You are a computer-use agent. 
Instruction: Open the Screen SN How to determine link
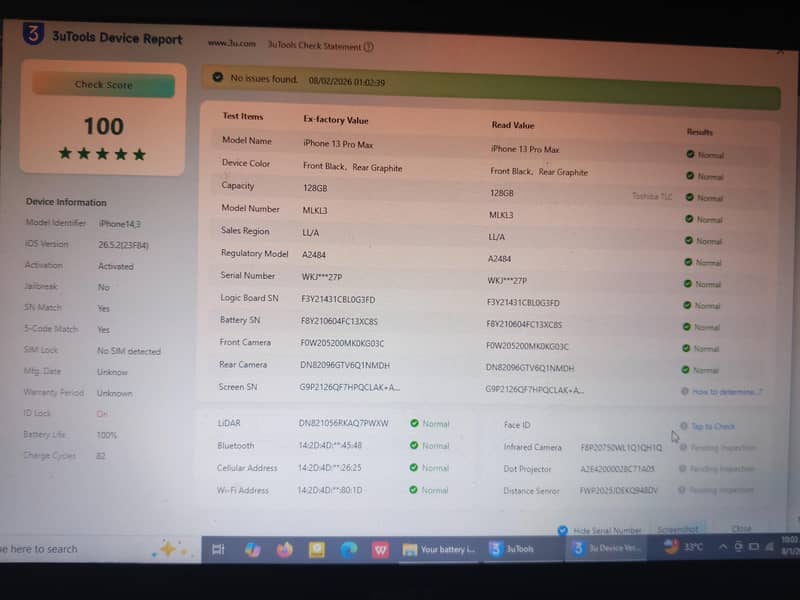727,392
